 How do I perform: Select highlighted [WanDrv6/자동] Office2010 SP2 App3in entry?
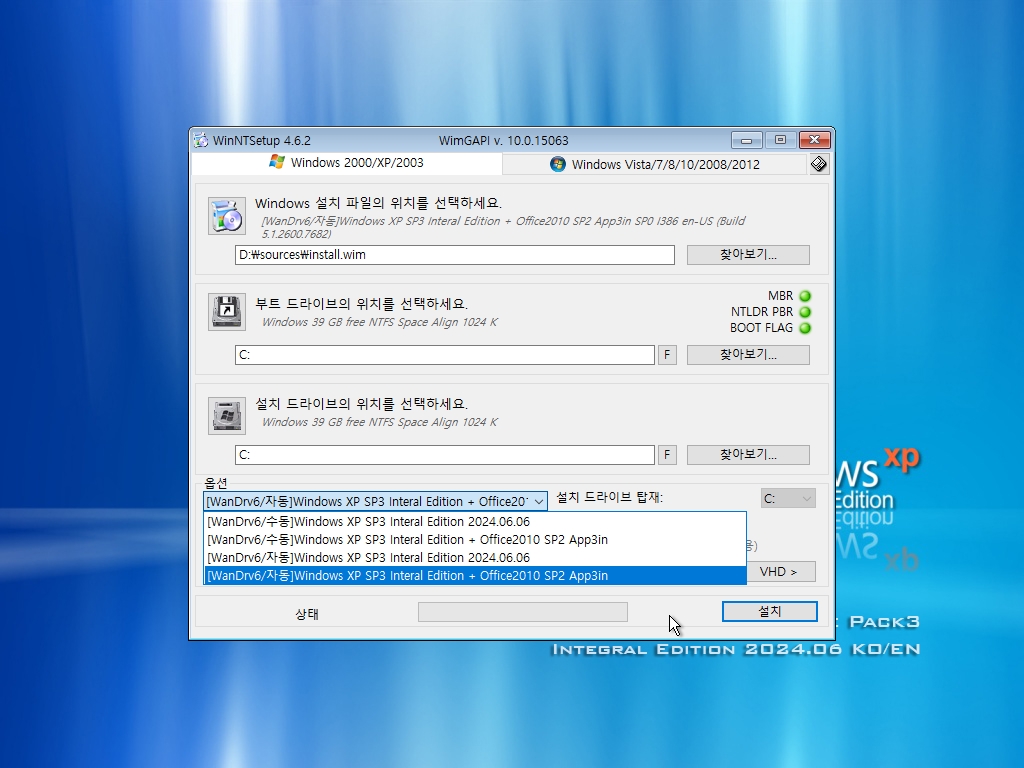tap(475, 575)
